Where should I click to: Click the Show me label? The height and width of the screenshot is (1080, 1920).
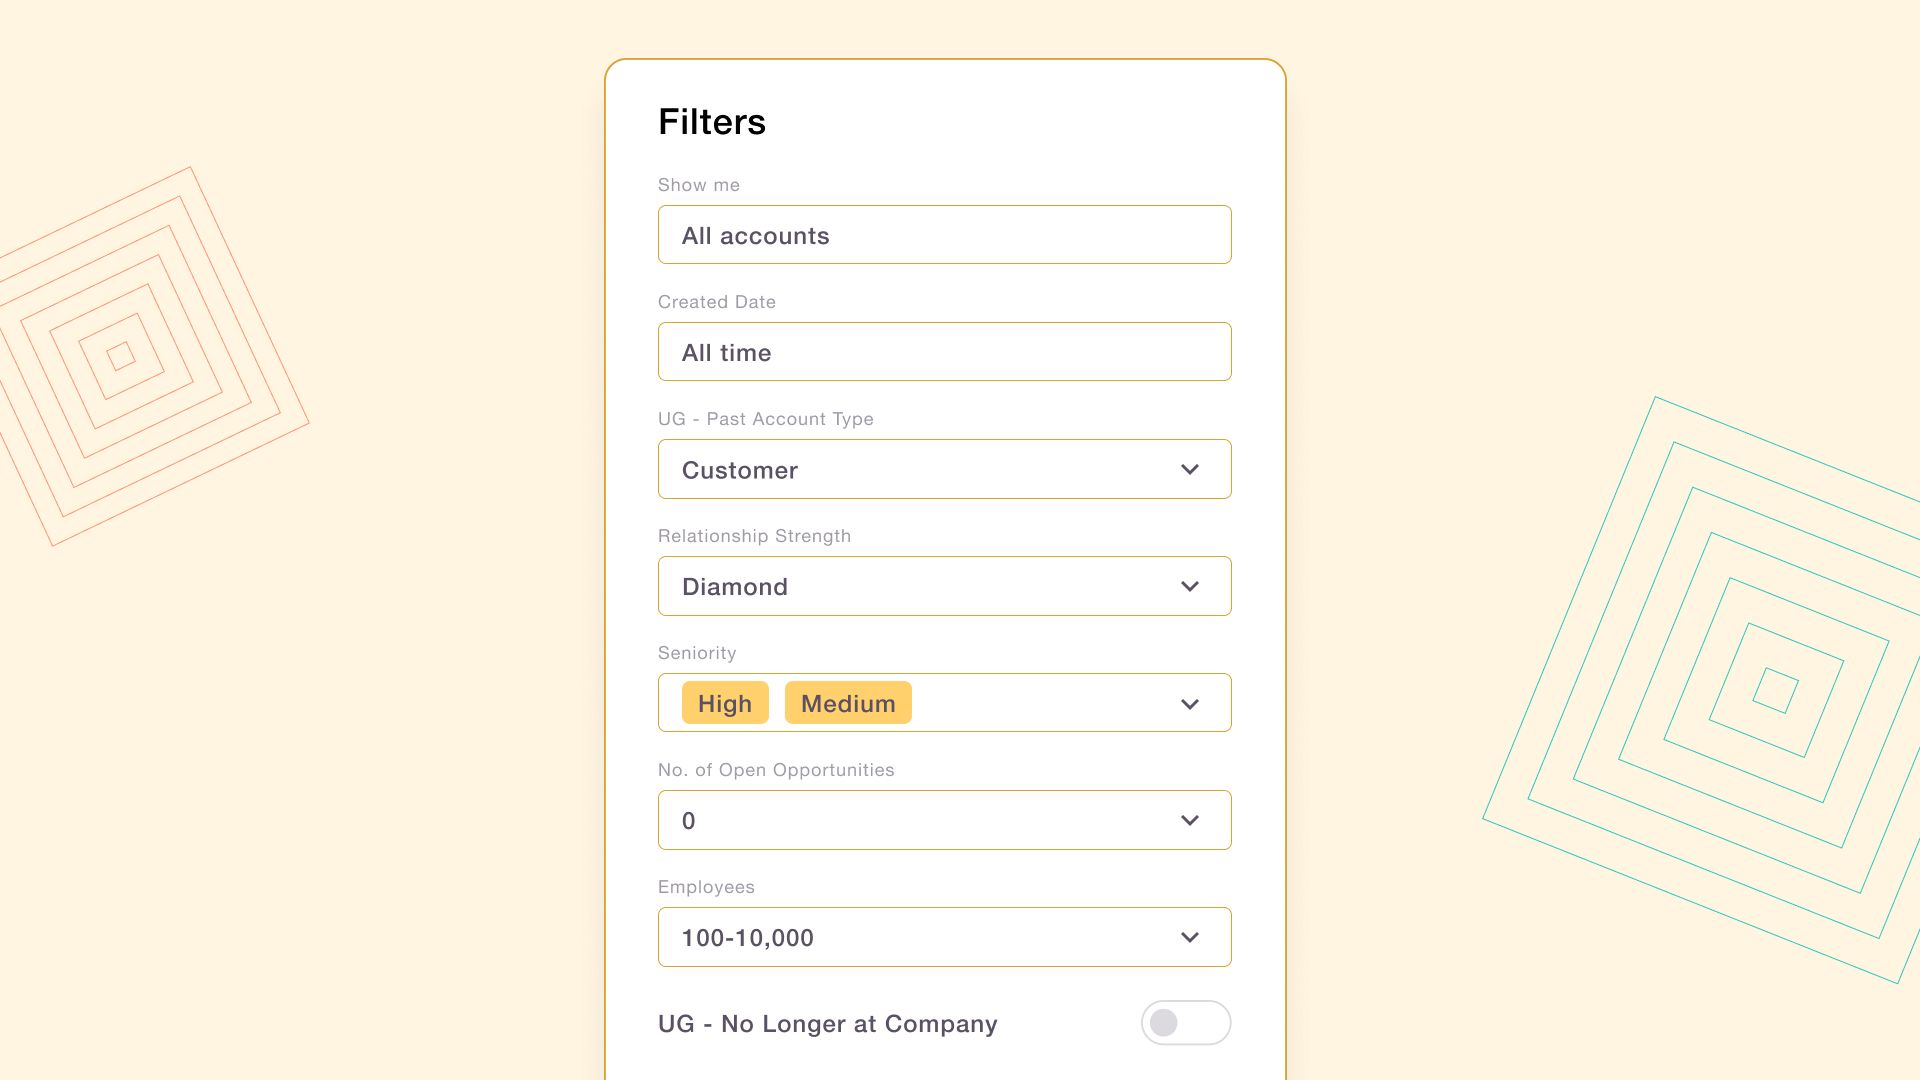tap(699, 185)
